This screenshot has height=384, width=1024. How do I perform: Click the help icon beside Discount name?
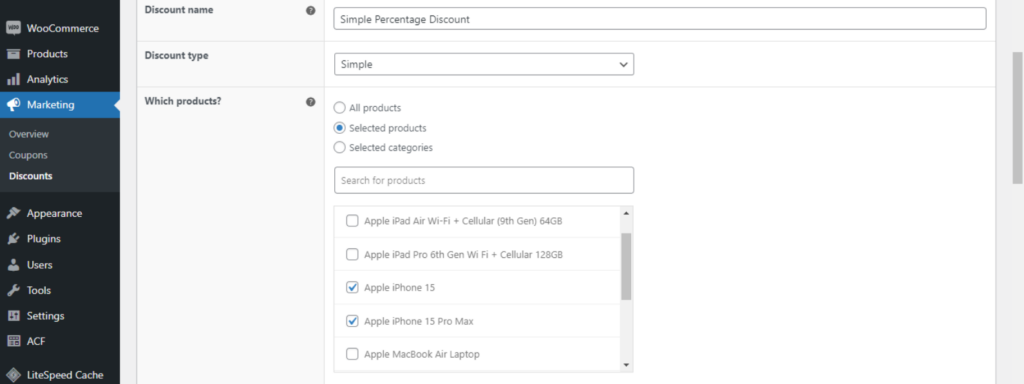click(311, 10)
